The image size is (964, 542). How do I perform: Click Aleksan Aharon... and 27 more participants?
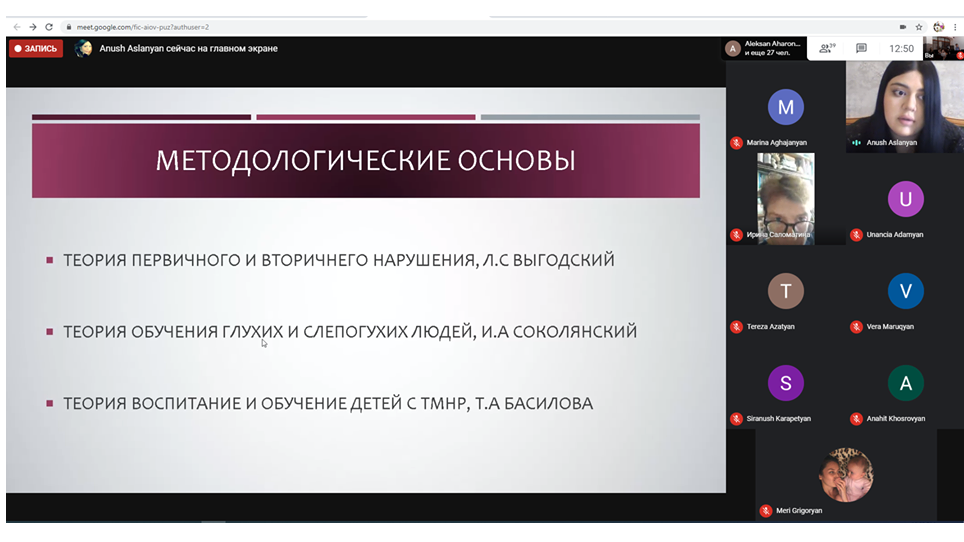point(765,48)
